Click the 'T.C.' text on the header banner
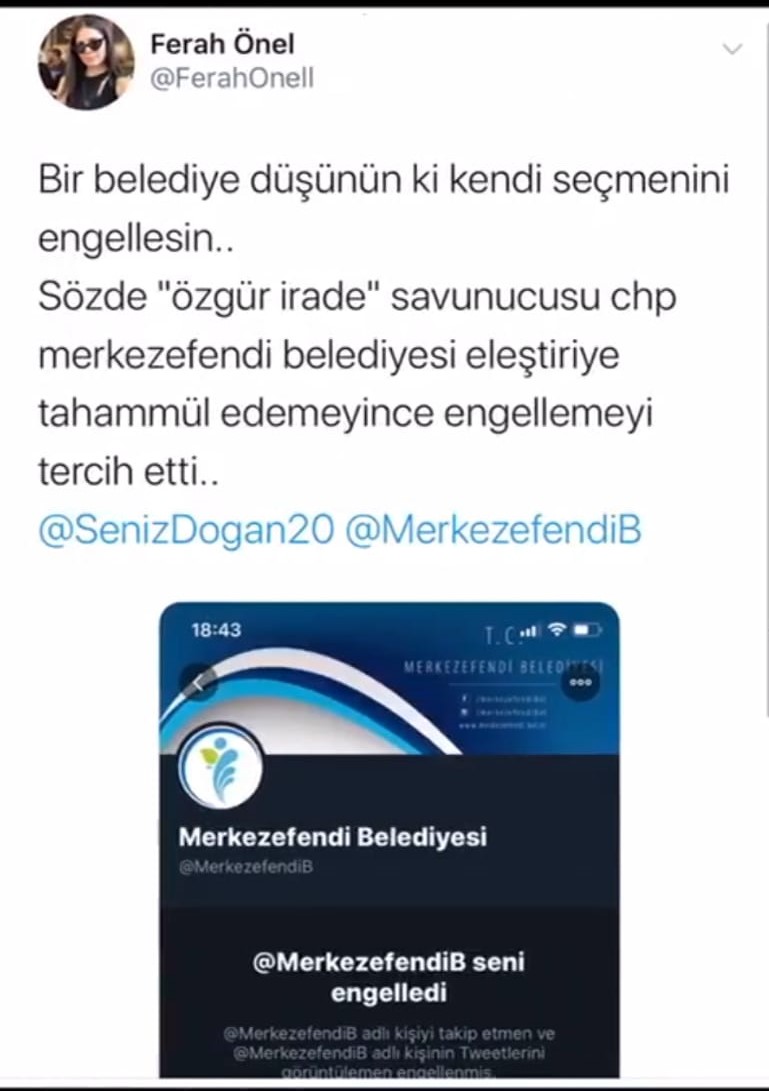This screenshot has width=769, height=1091. [502, 635]
